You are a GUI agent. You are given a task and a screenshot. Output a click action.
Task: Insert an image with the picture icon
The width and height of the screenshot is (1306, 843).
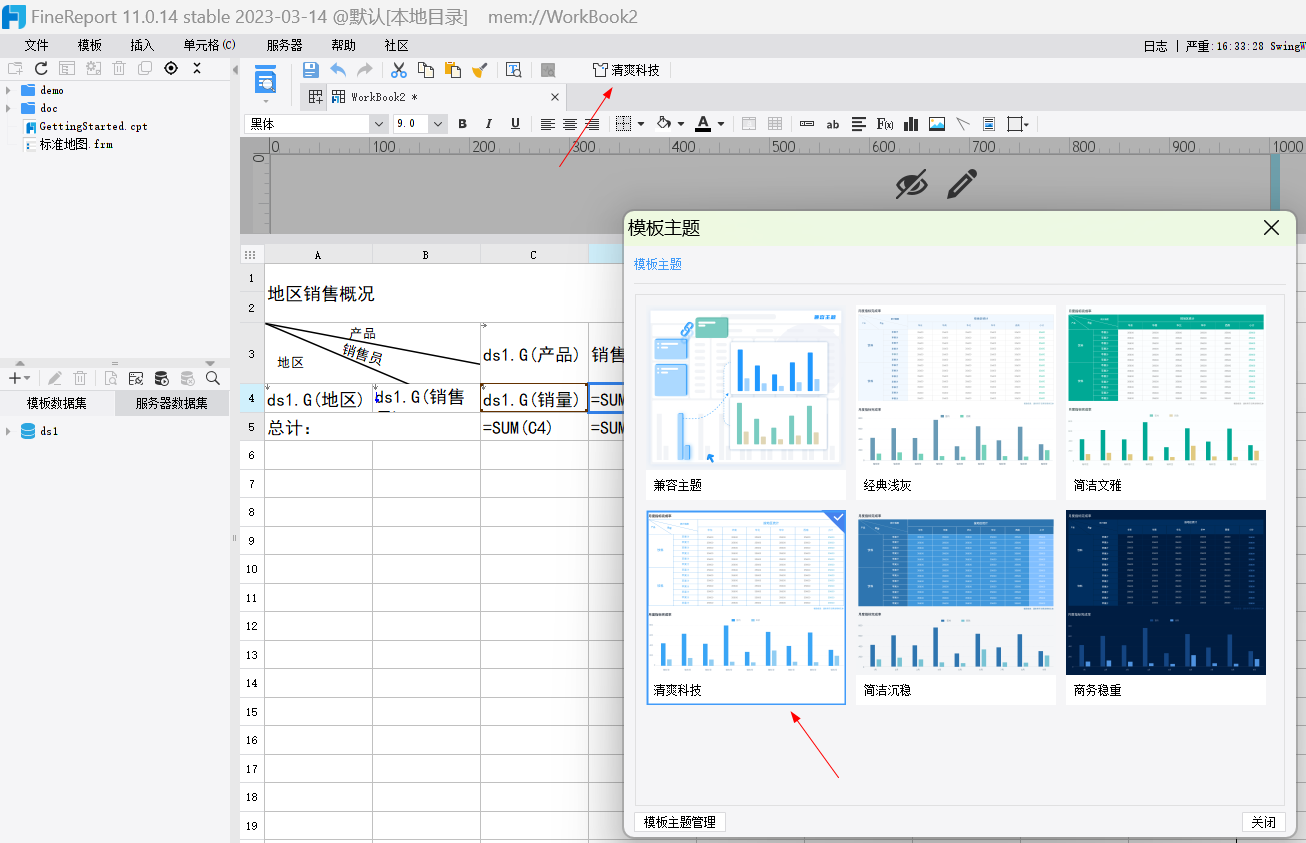[x=937, y=124]
